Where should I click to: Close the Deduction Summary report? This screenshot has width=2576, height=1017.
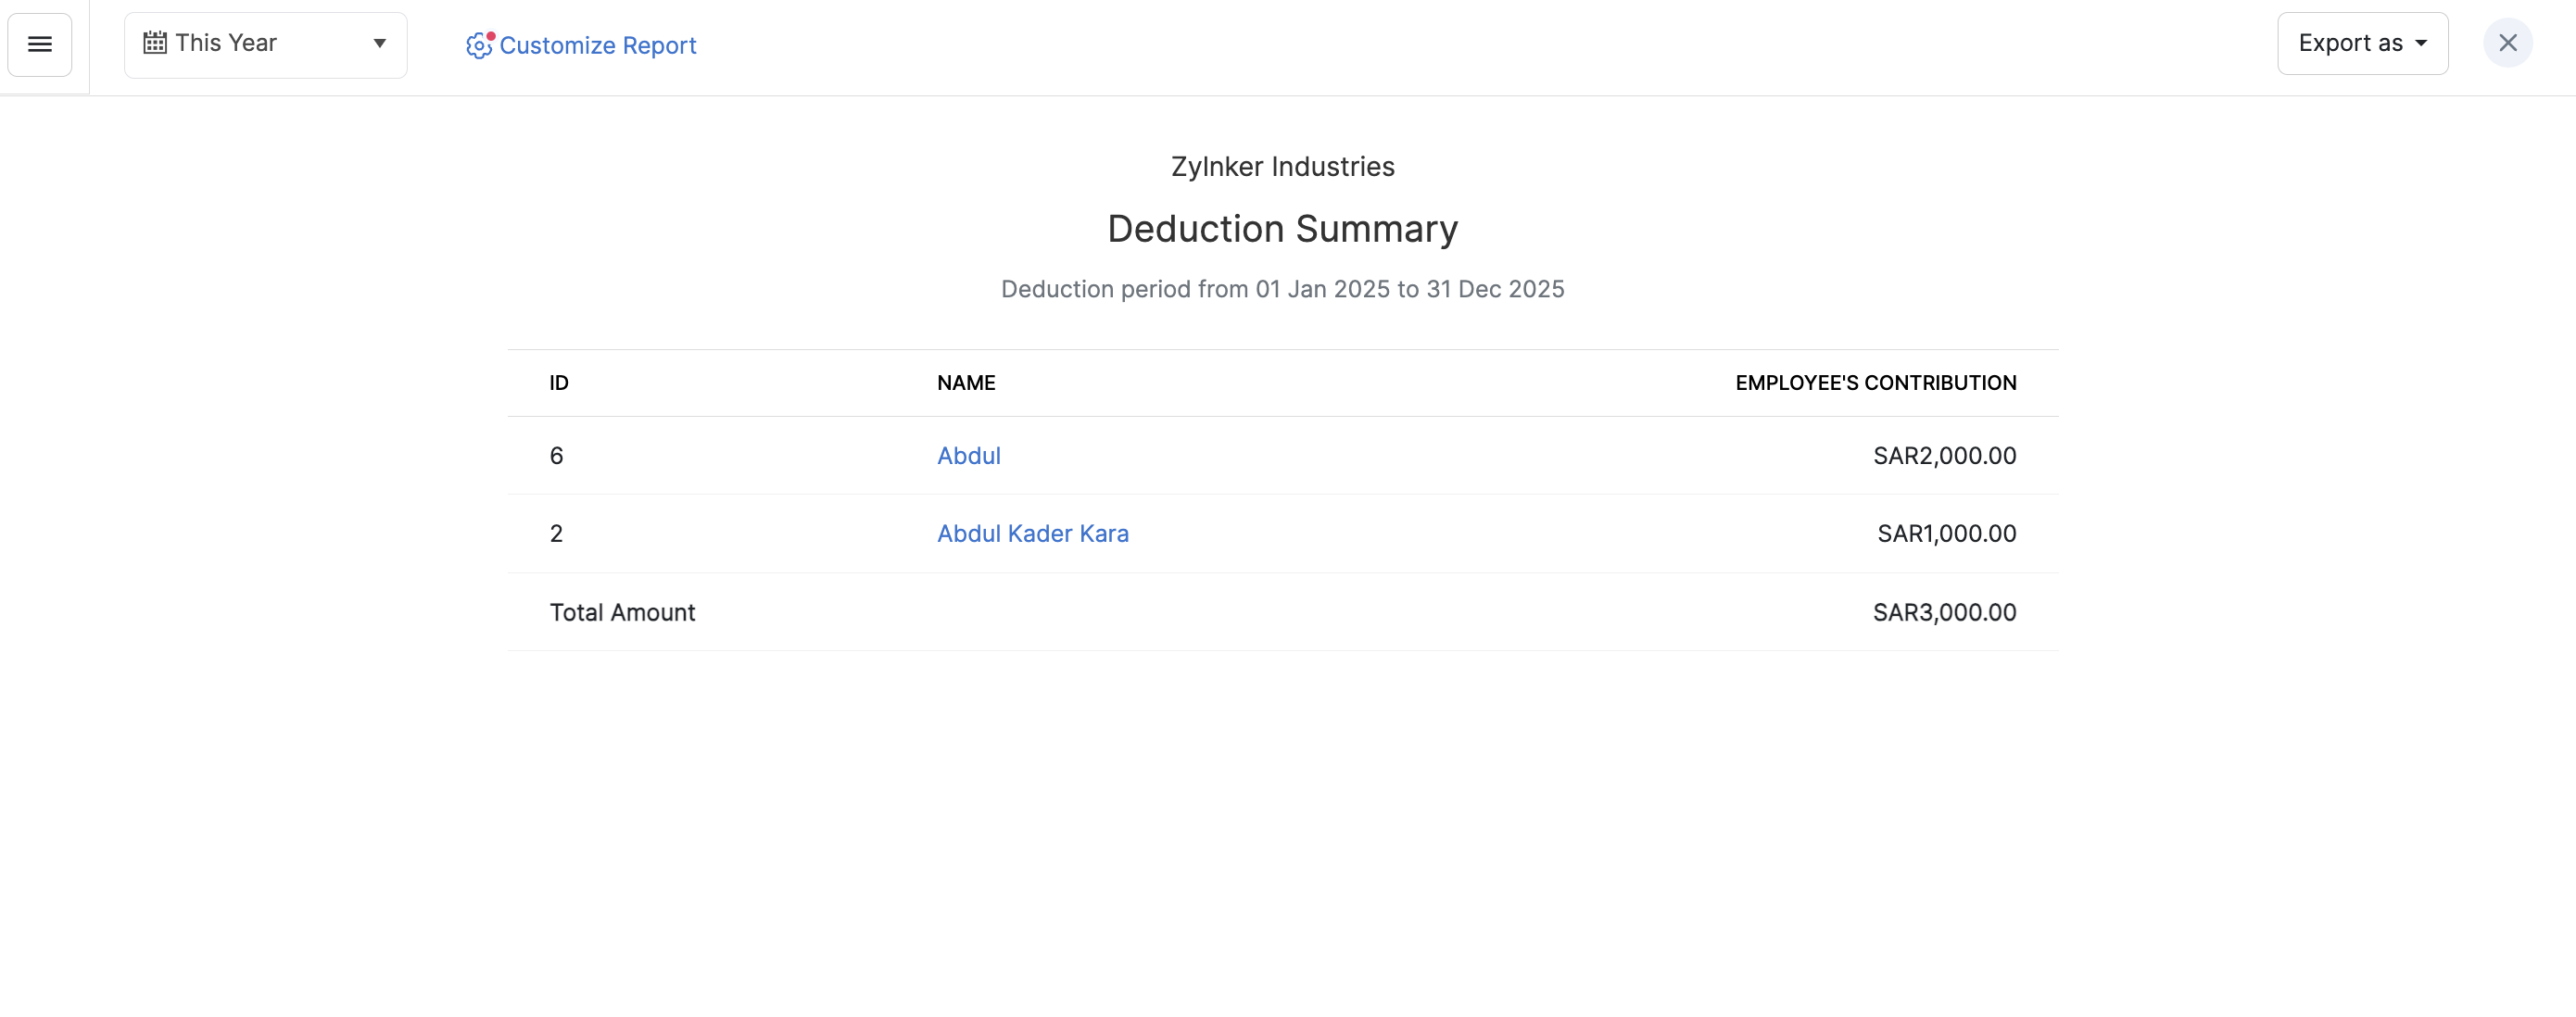point(2507,43)
